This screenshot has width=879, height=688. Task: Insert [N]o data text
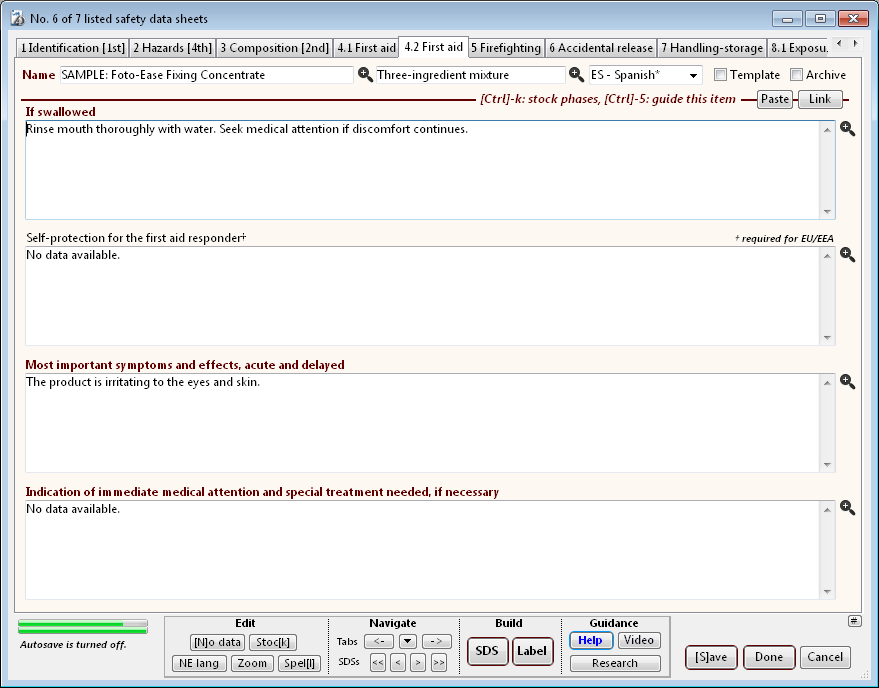pyautogui.click(x=218, y=642)
